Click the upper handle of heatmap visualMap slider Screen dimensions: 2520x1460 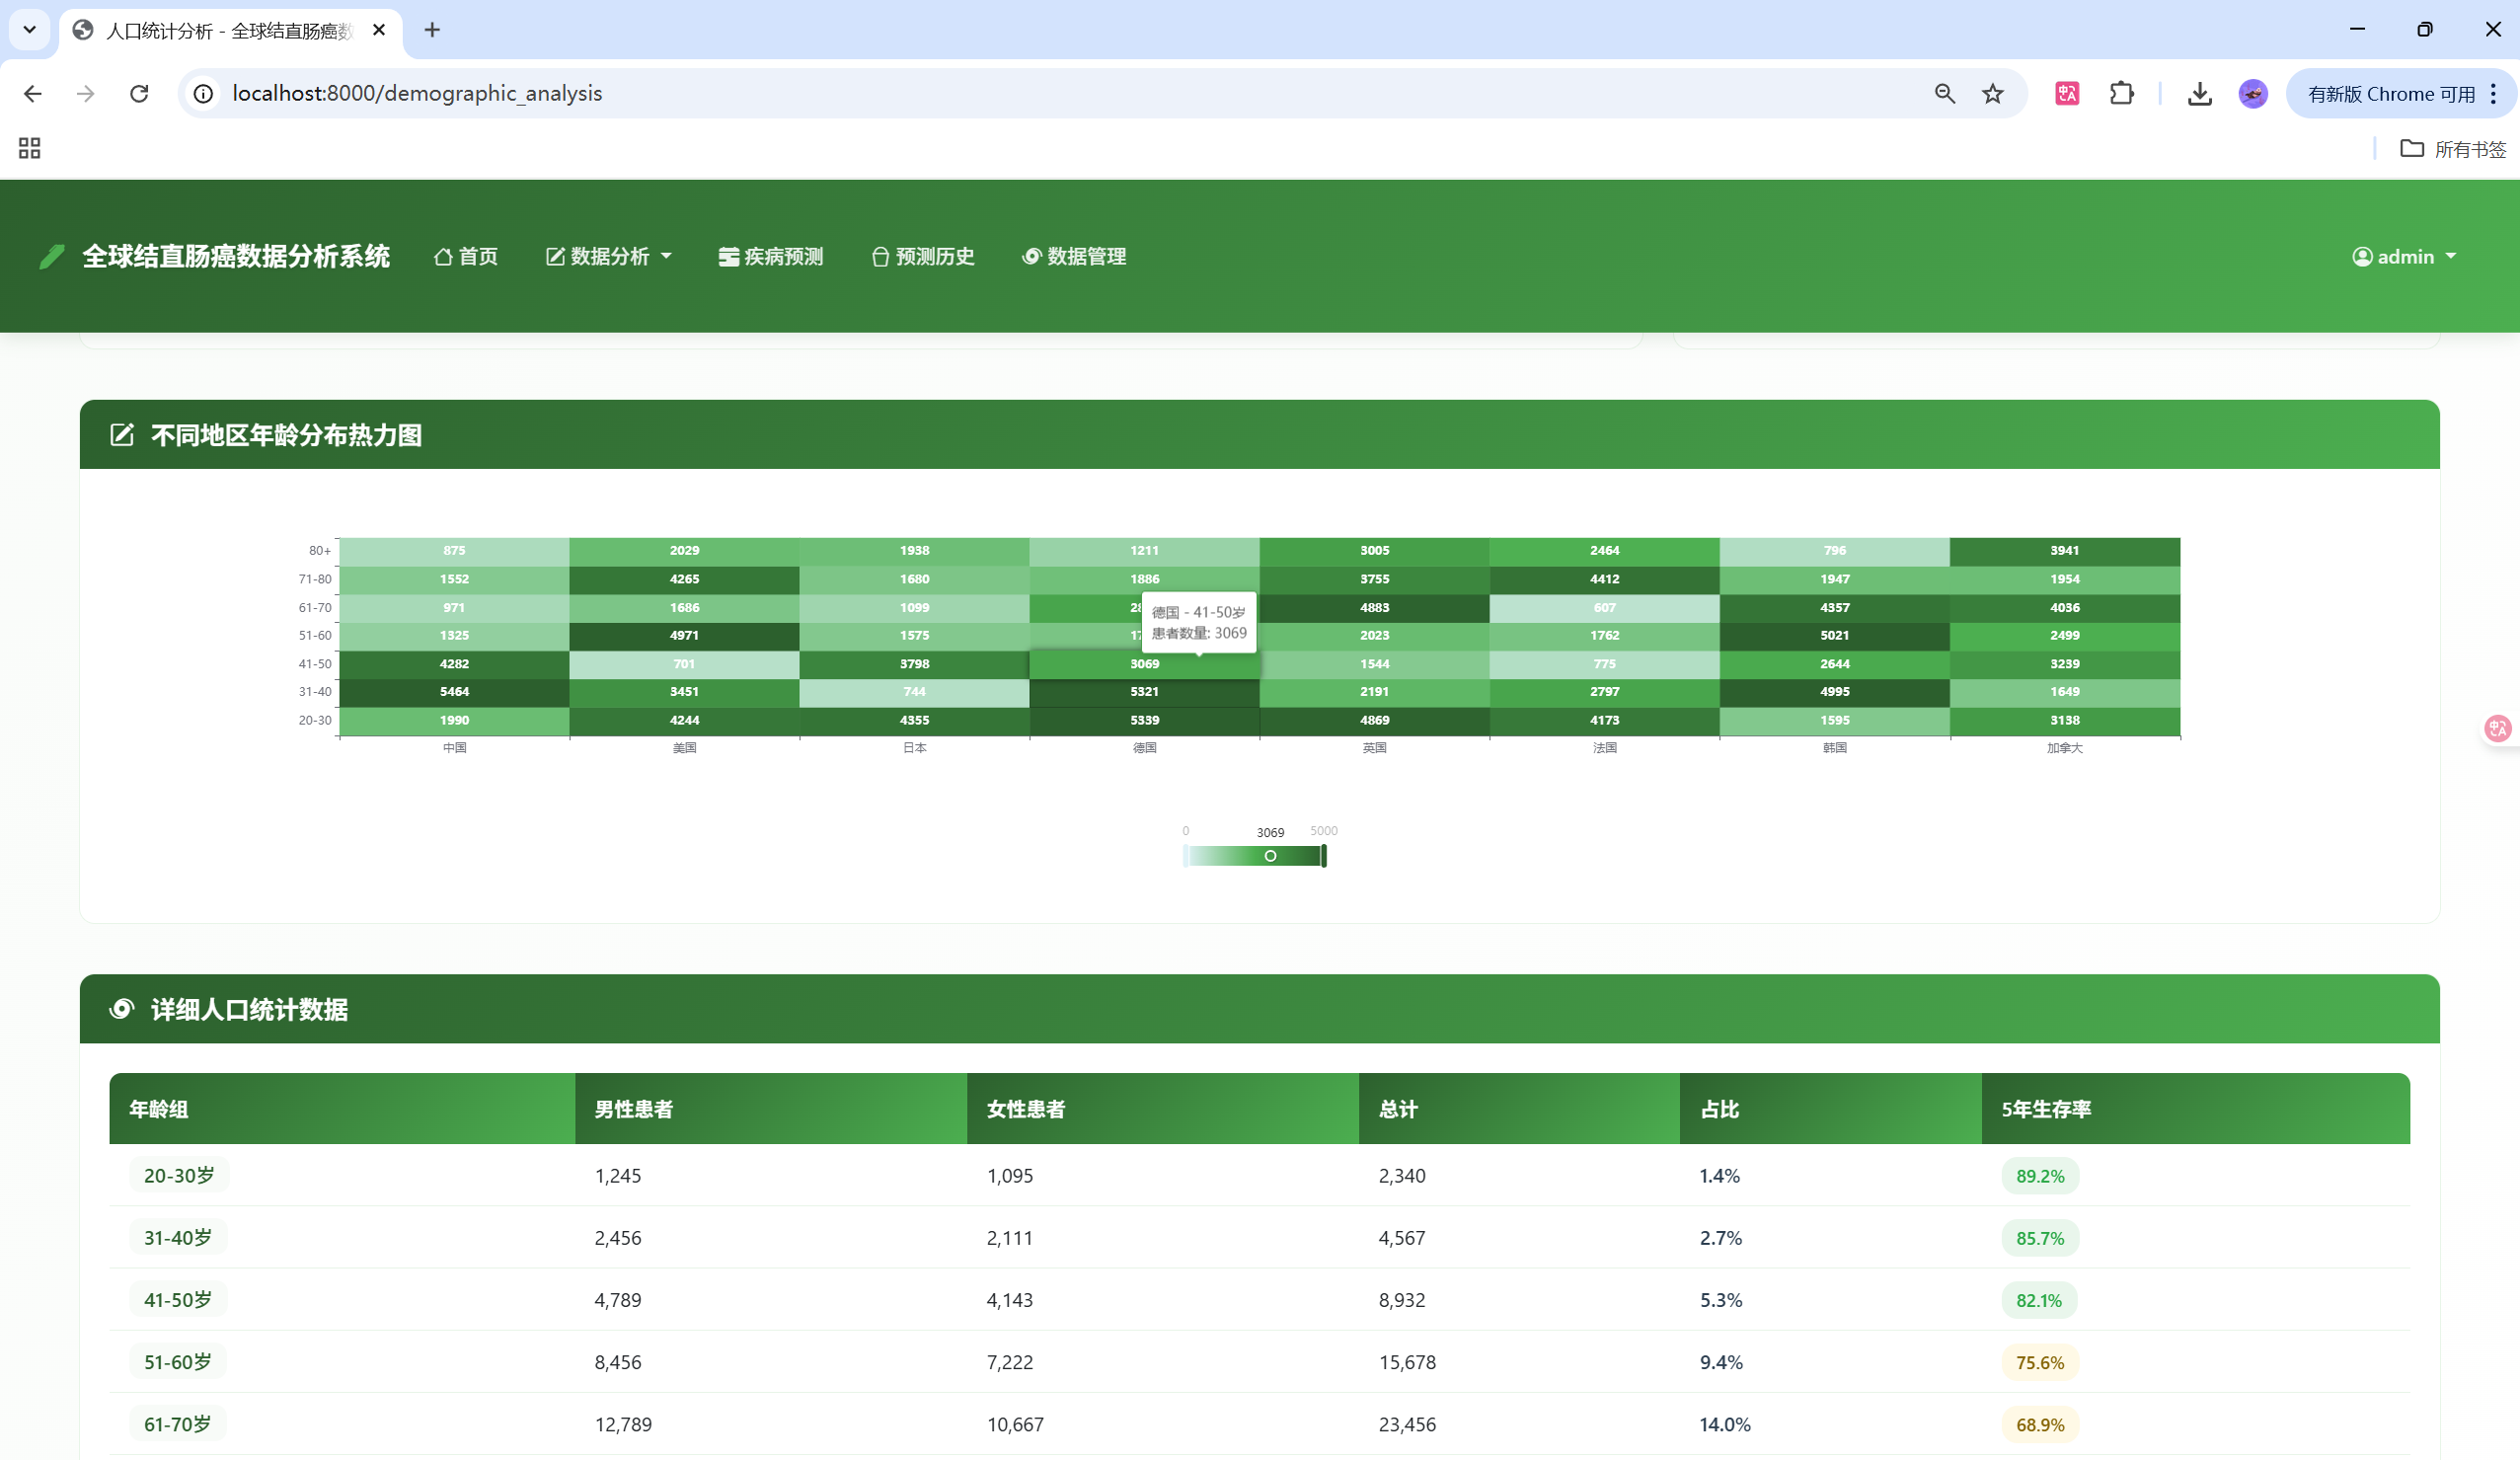click(1324, 856)
